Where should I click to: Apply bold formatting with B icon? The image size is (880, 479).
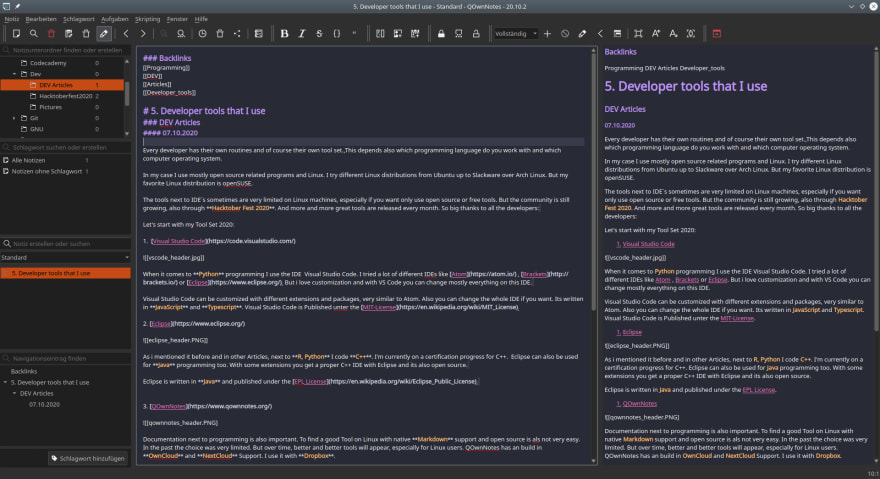(x=285, y=34)
